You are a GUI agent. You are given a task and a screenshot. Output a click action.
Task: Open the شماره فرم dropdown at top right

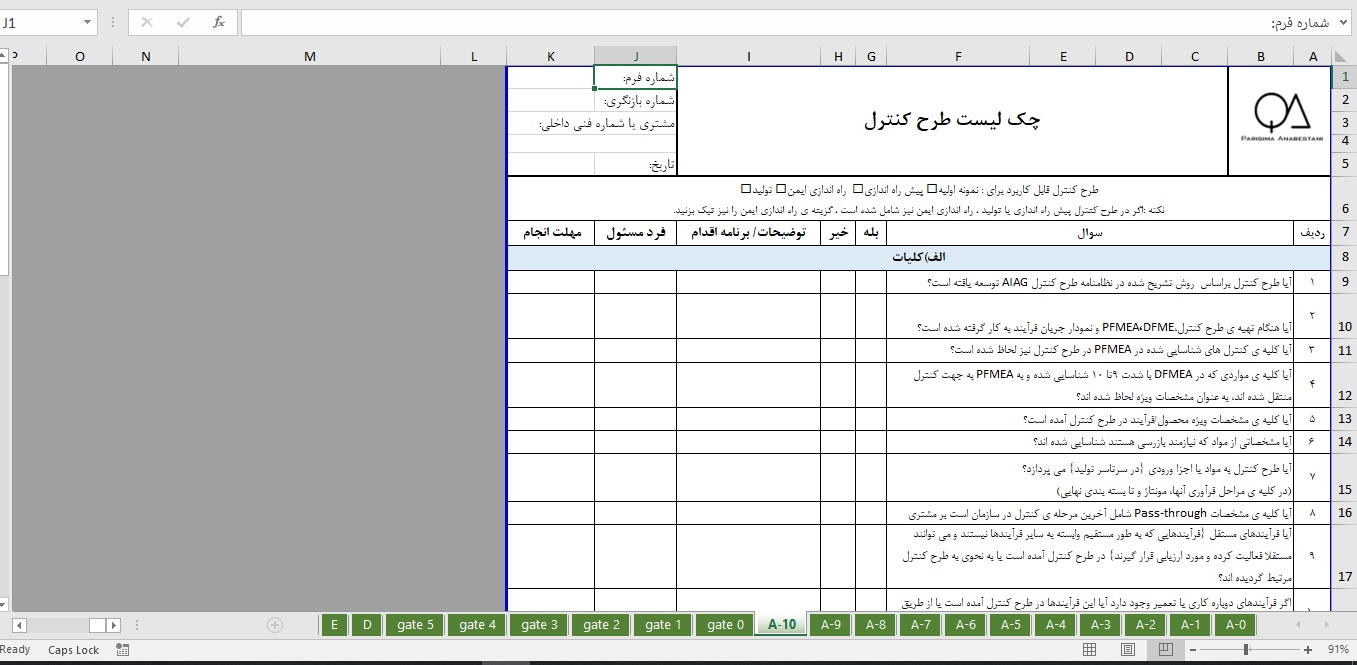click(x=1343, y=22)
